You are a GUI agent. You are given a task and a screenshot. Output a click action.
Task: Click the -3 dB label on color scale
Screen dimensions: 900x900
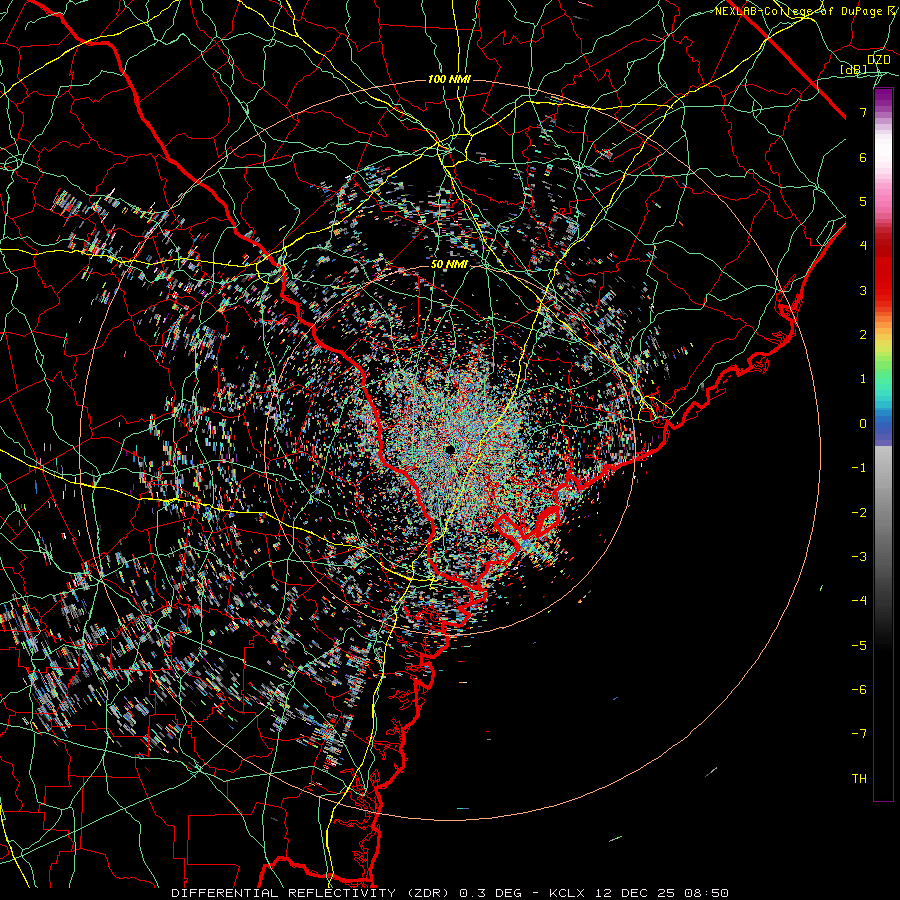tap(859, 557)
